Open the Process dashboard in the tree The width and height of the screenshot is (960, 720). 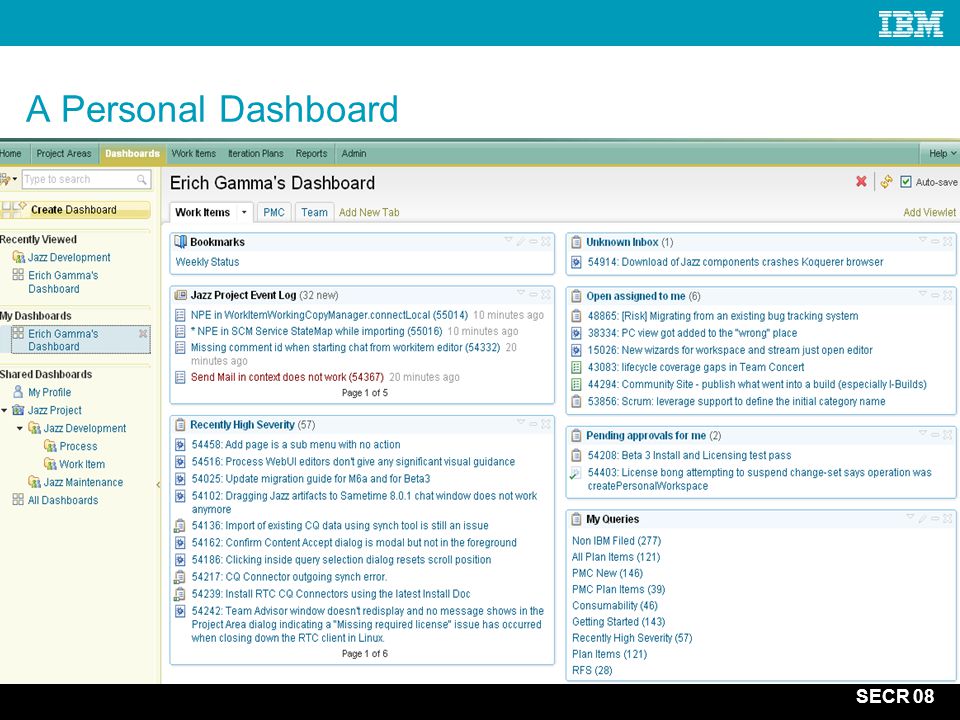pyautogui.click(x=78, y=446)
